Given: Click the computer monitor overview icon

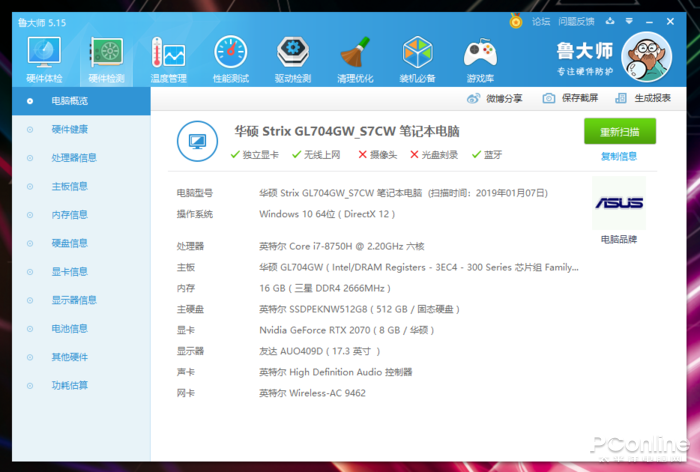Looking at the screenshot, I should coord(197,141).
